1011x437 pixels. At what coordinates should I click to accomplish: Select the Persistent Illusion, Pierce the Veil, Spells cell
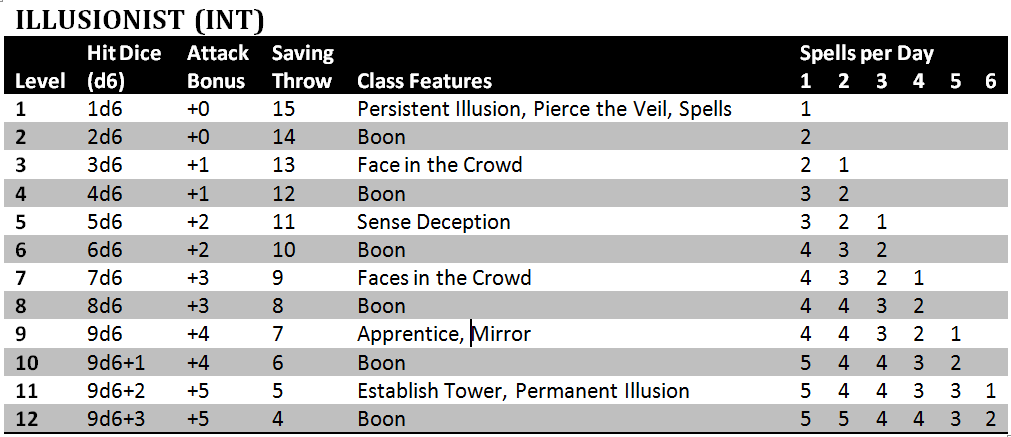coord(544,108)
